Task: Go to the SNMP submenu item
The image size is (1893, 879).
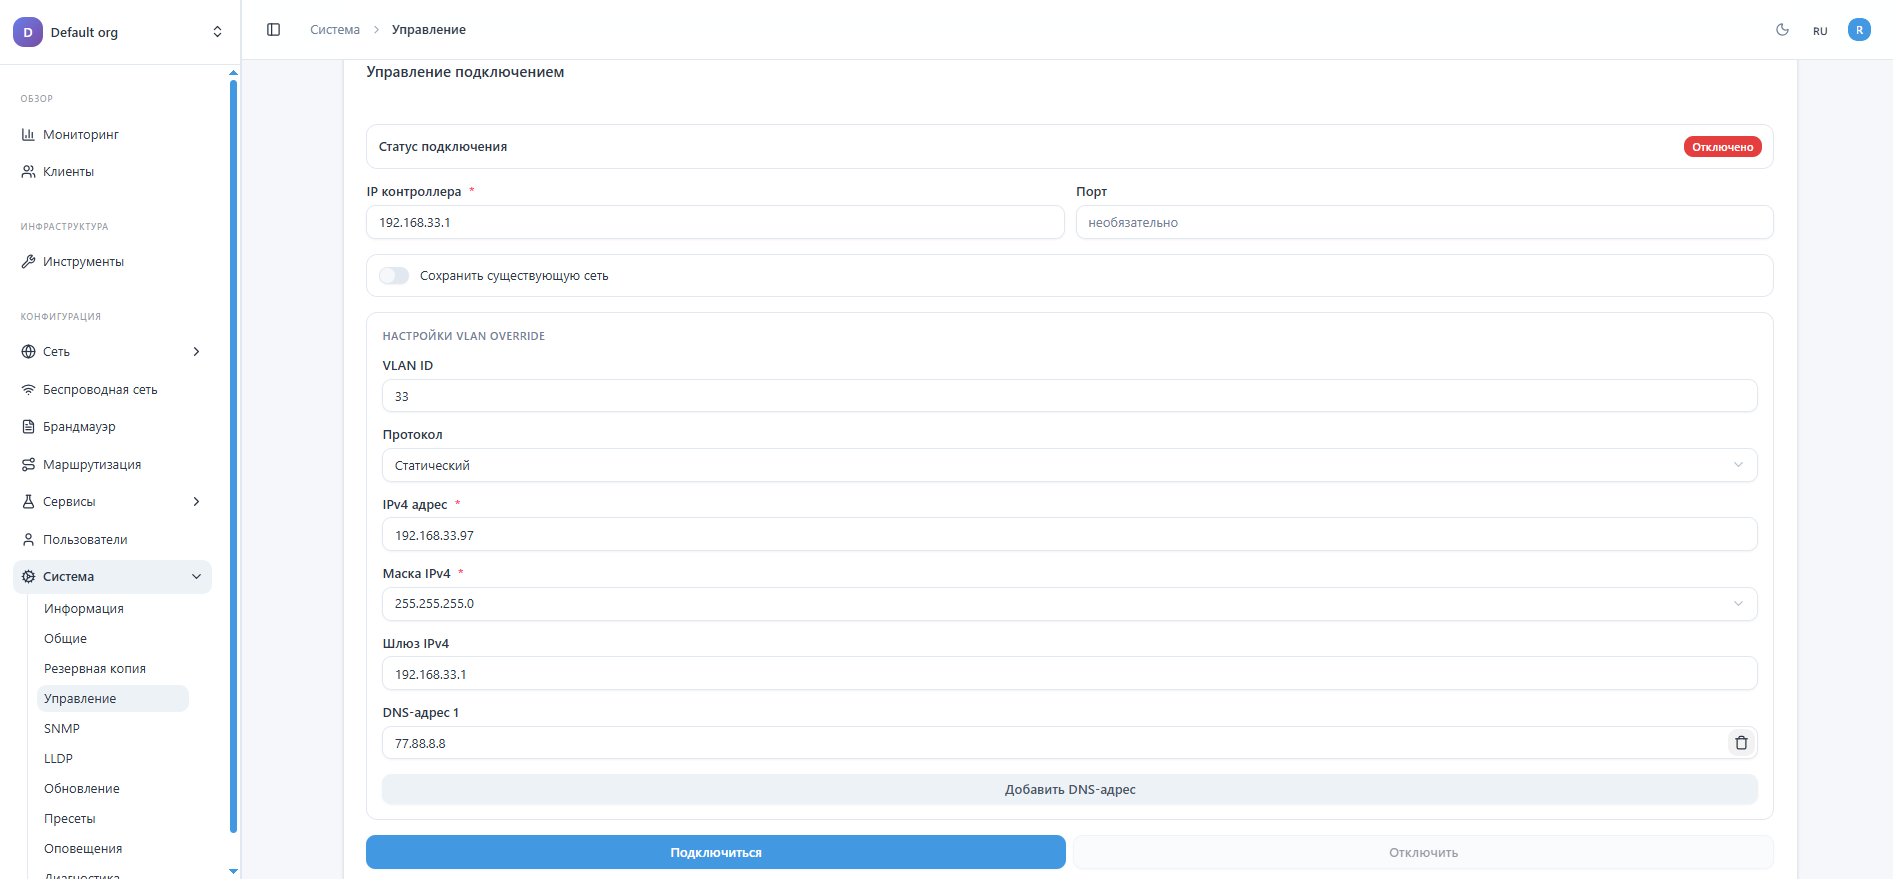Action: click(x=62, y=729)
